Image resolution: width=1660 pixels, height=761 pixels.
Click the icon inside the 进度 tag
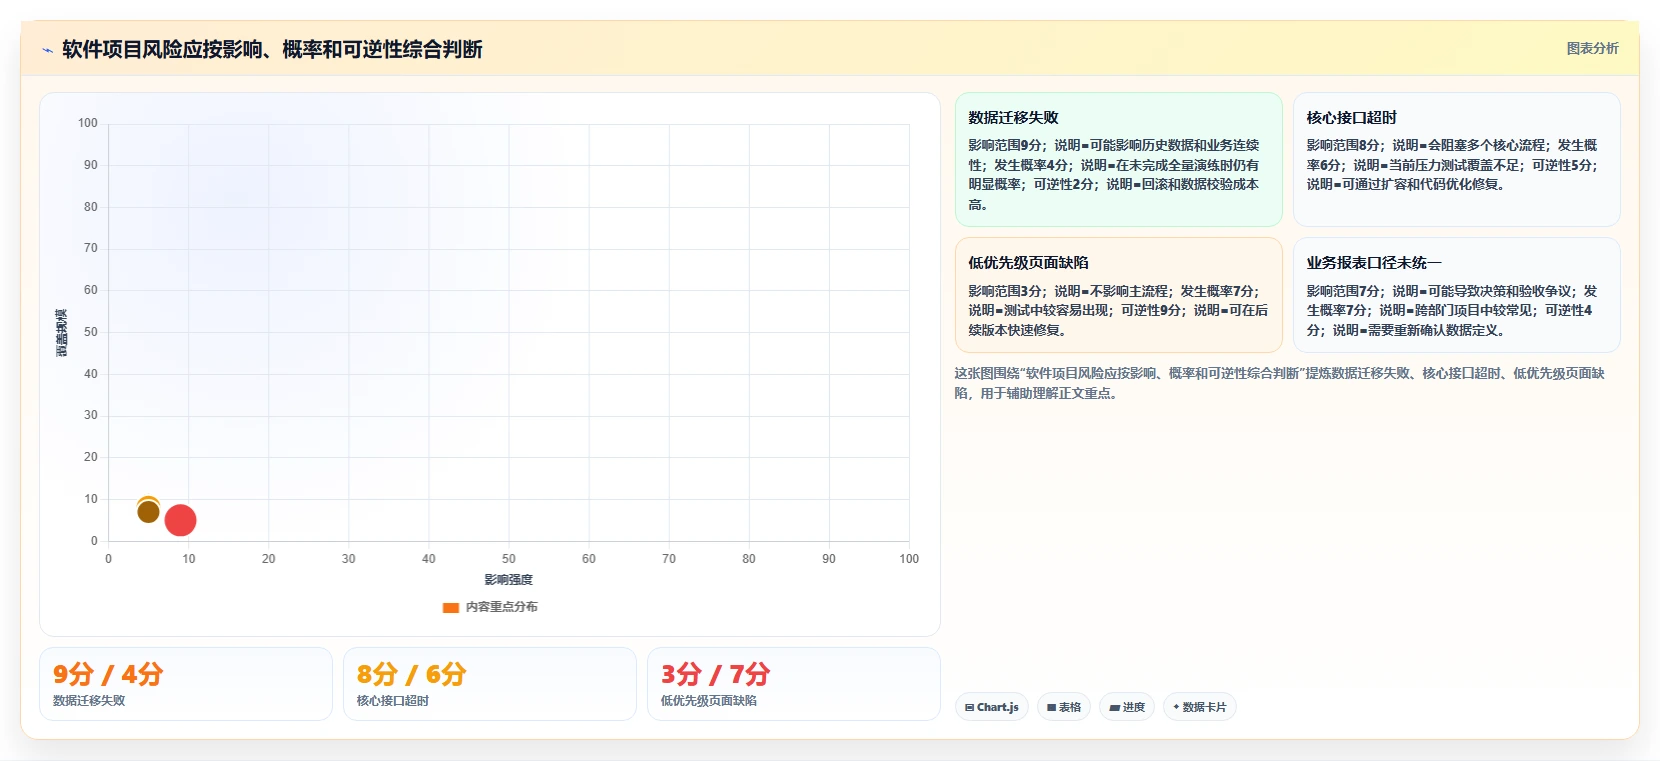[1114, 707]
